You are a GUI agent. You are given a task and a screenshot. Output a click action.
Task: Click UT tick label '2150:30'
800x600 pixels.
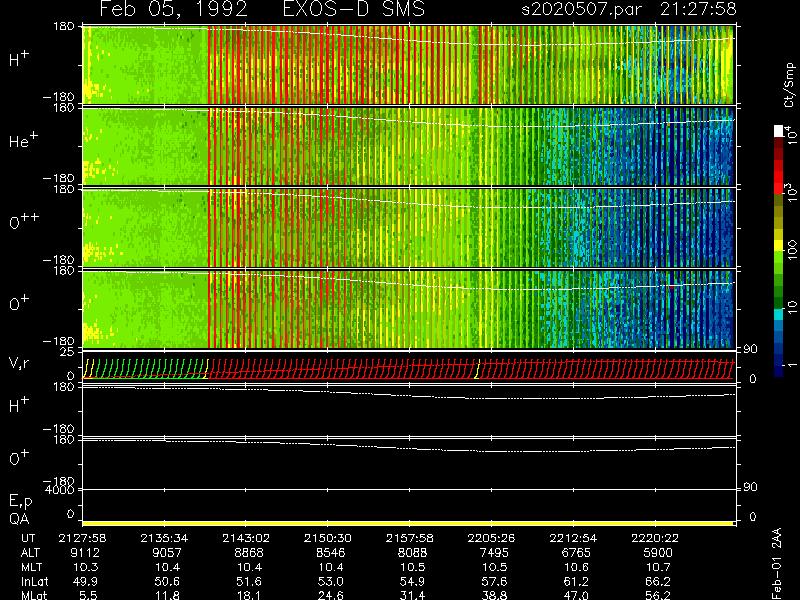click(x=328, y=538)
